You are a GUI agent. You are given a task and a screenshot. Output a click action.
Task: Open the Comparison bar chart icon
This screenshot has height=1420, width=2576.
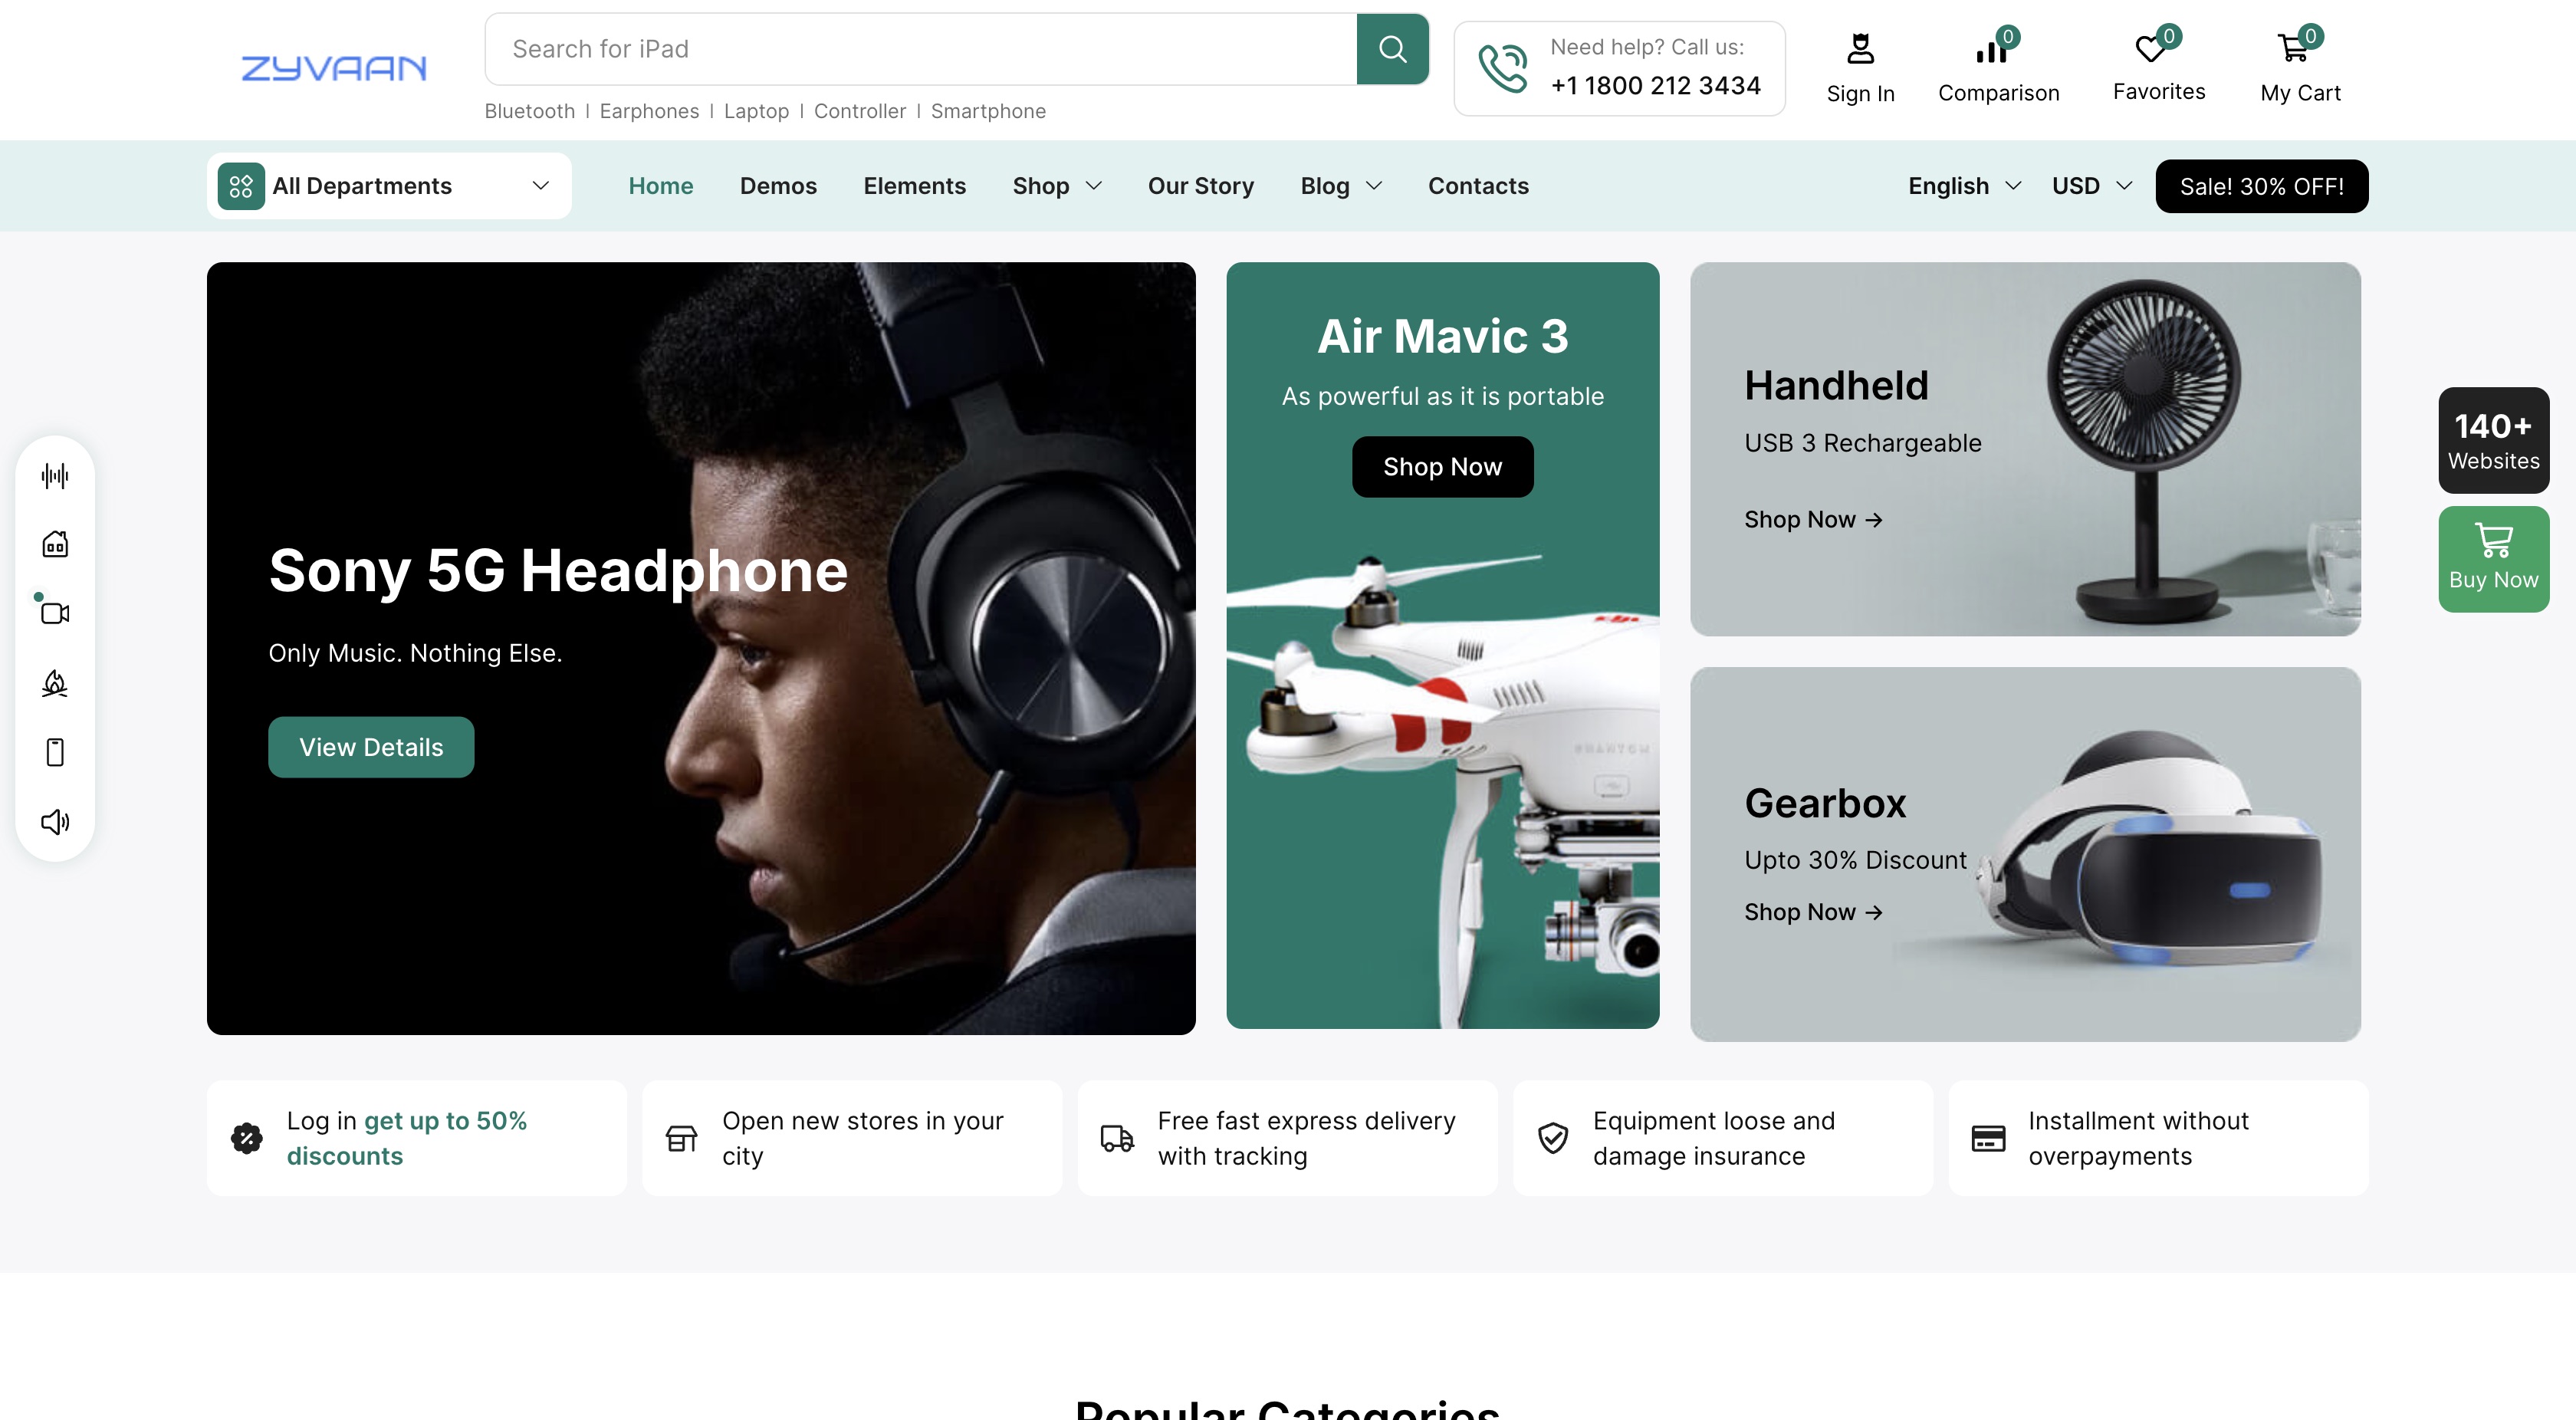click(1991, 50)
